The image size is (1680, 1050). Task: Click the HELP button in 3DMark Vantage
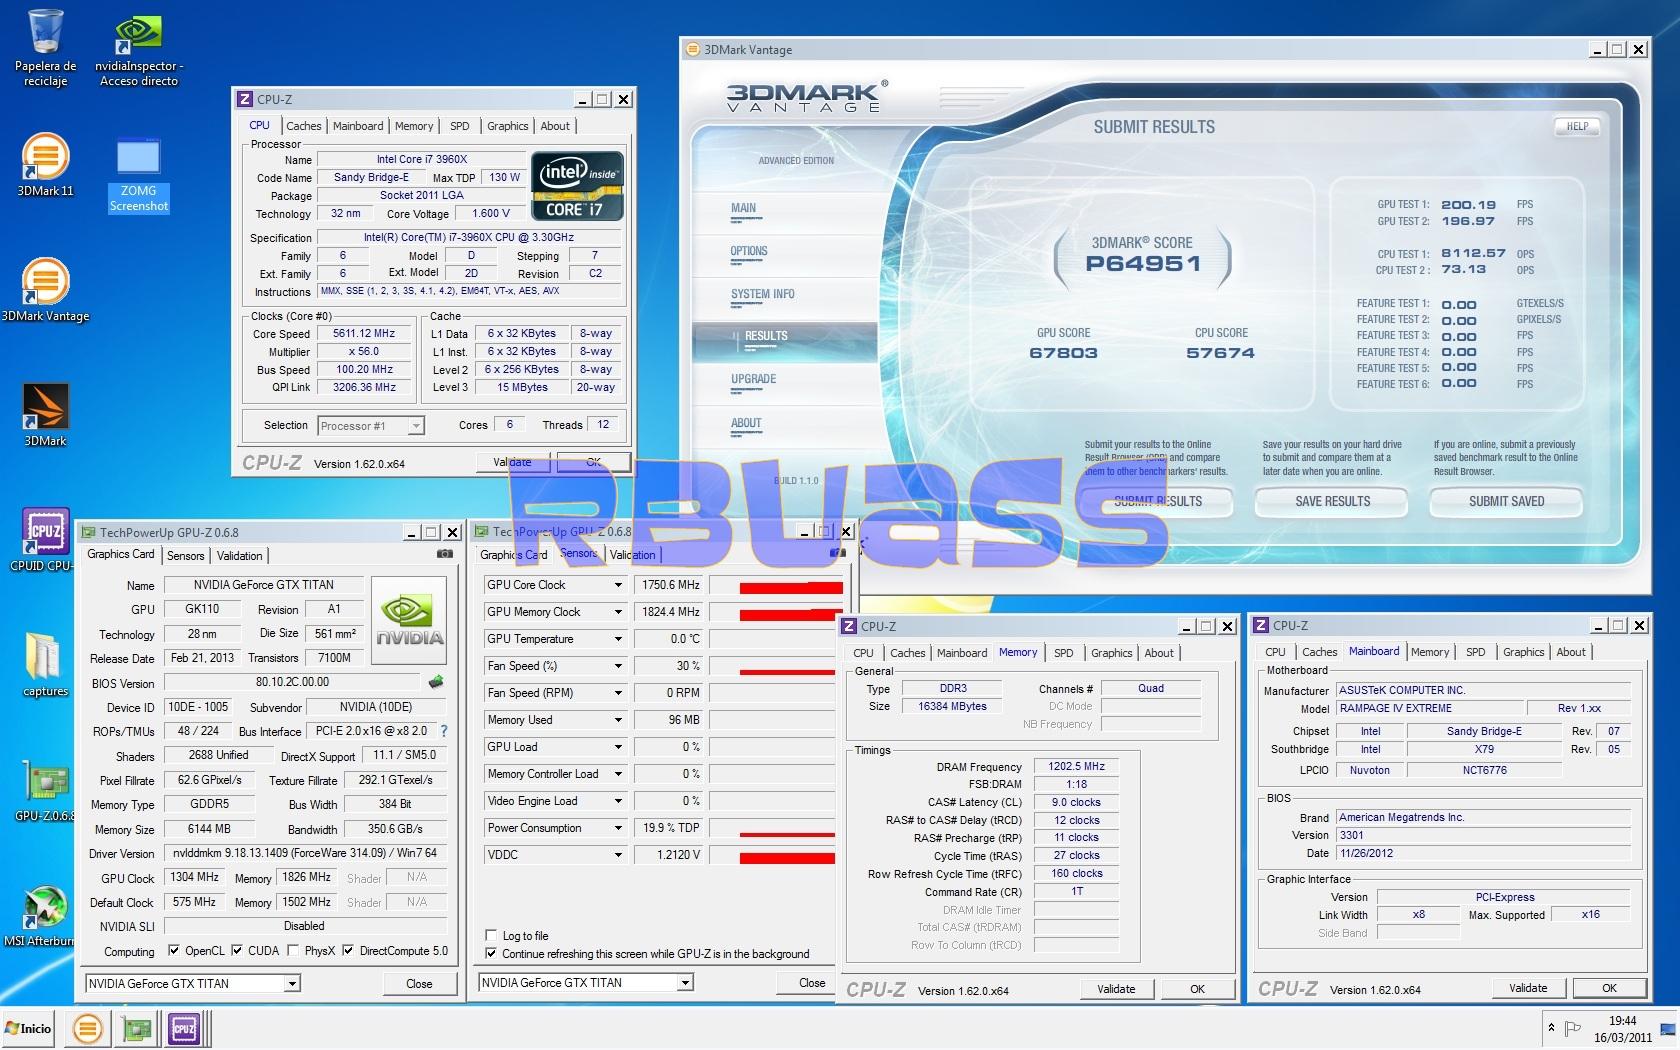coord(1577,126)
